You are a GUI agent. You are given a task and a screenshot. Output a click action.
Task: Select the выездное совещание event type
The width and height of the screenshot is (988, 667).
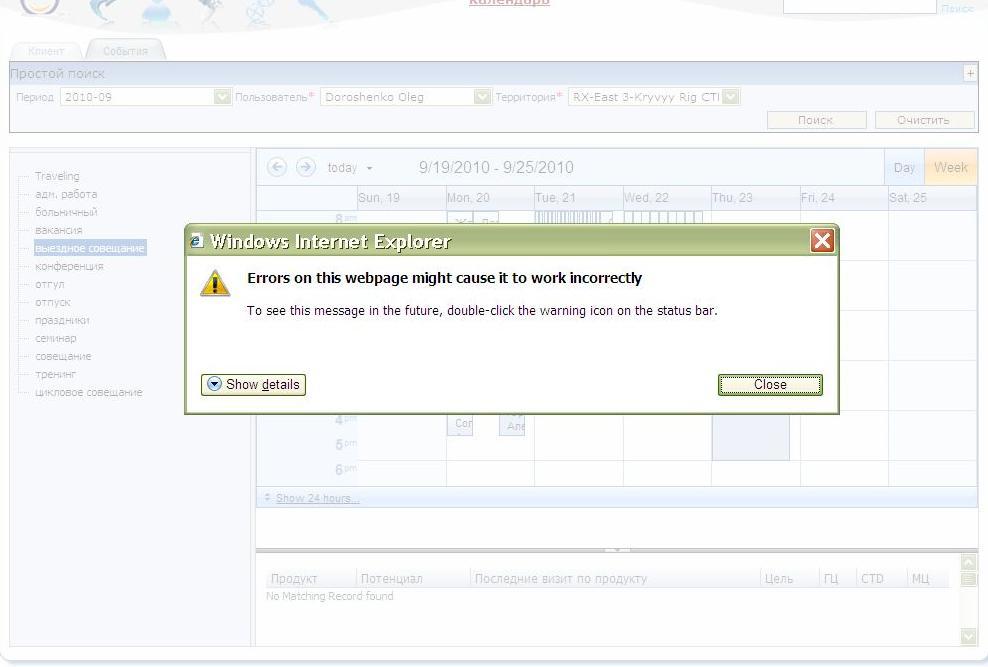[x=90, y=248]
